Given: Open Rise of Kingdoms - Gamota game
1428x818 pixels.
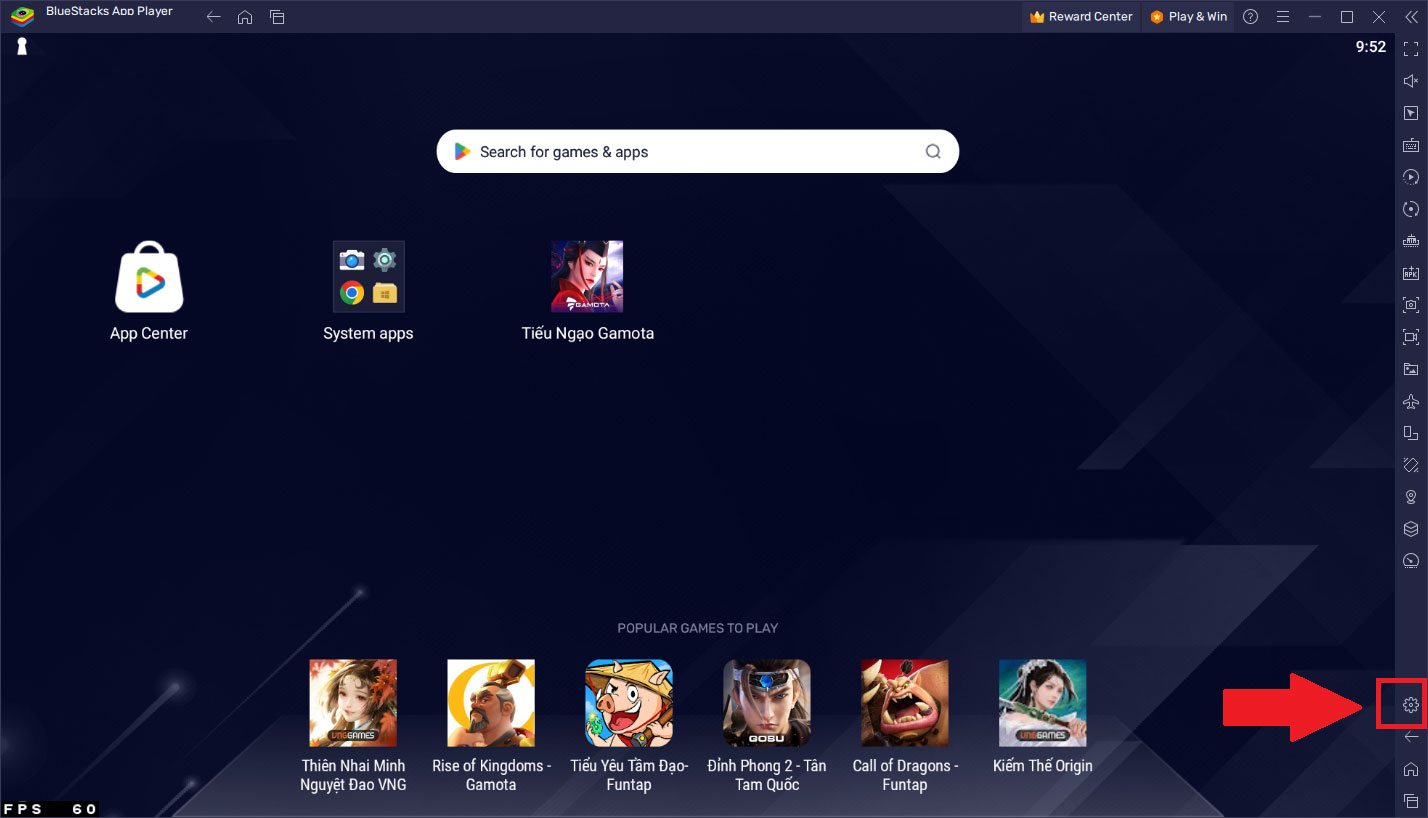Looking at the screenshot, I should pyautogui.click(x=491, y=727).
